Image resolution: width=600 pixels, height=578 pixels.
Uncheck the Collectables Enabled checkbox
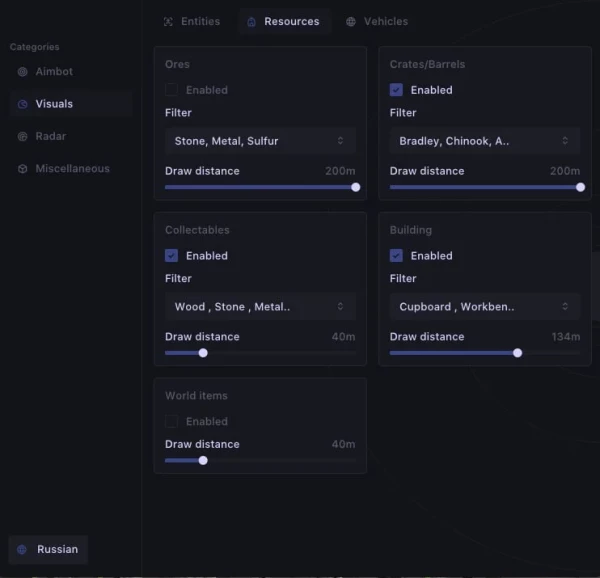point(171,256)
